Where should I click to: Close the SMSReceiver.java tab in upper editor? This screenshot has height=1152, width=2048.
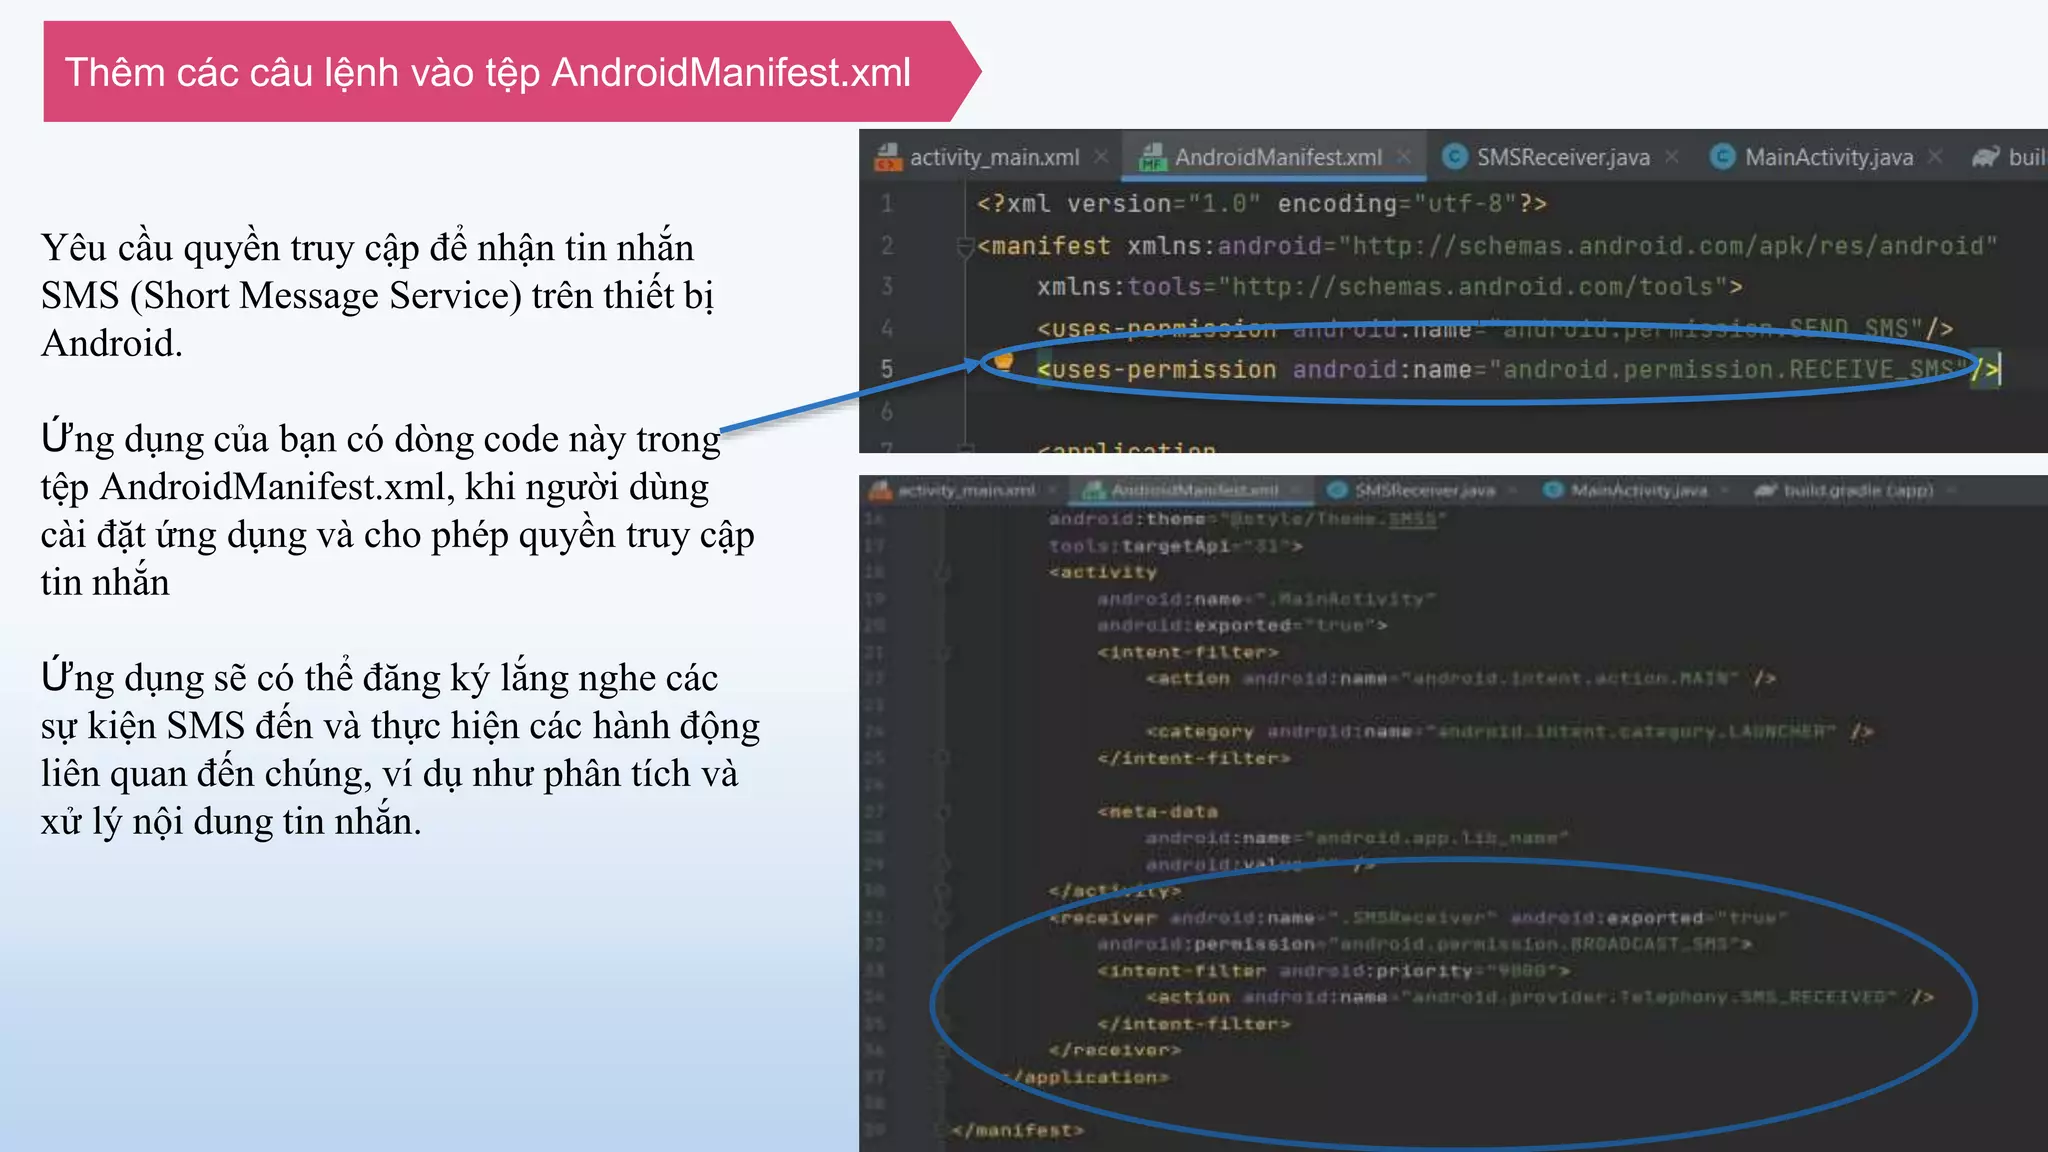[x=1672, y=157]
